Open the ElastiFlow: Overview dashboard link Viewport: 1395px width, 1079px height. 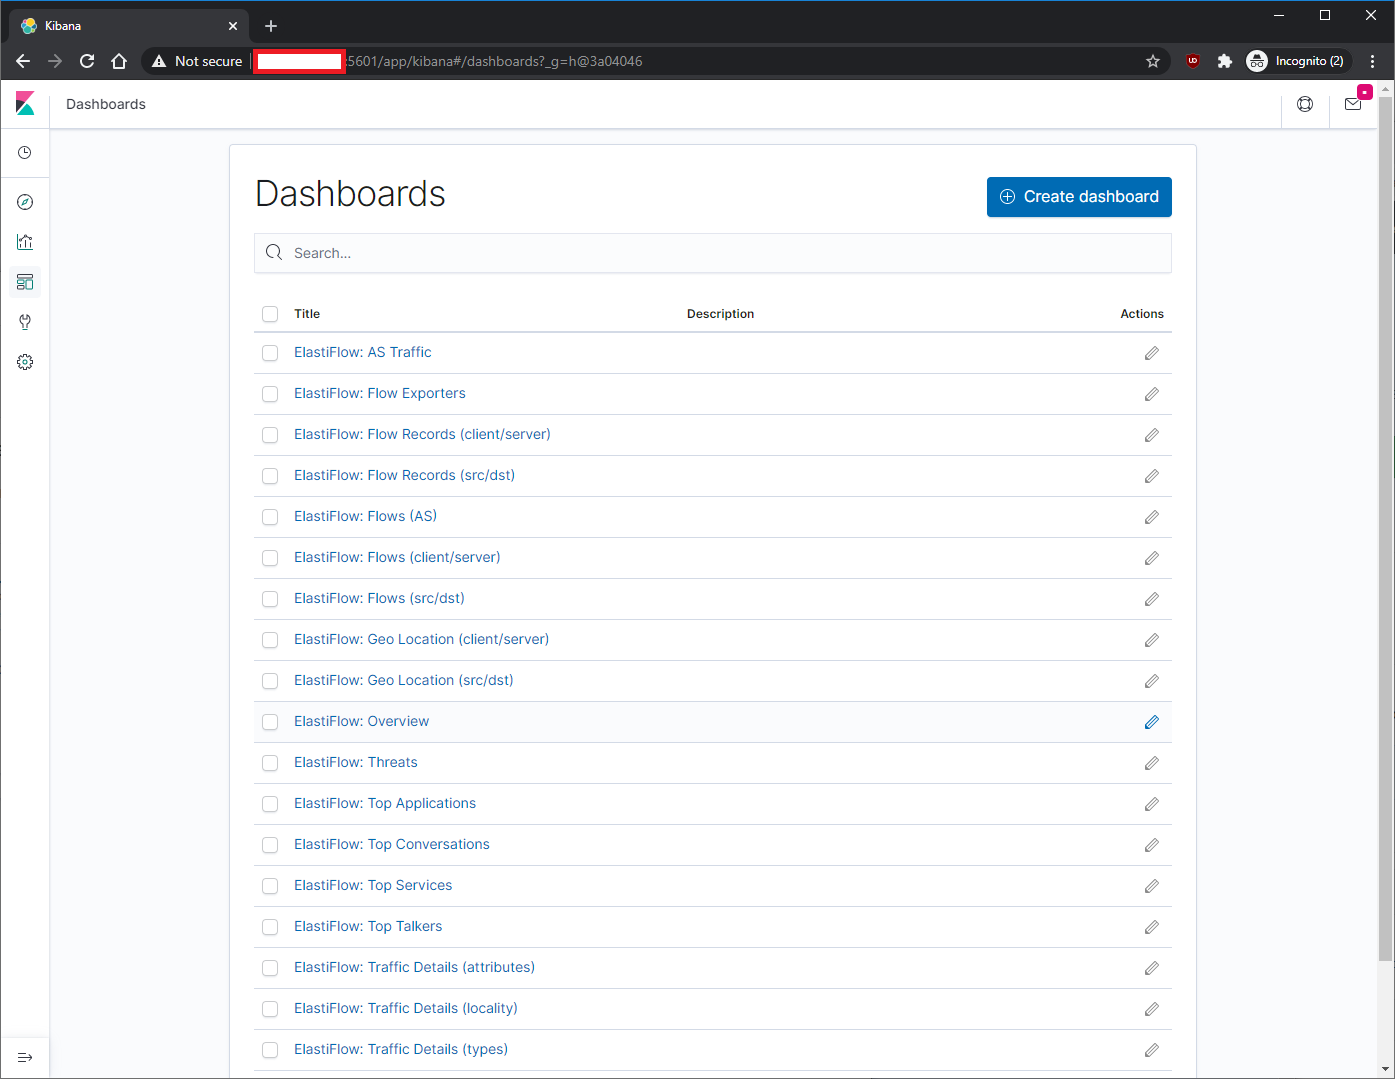coord(361,721)
